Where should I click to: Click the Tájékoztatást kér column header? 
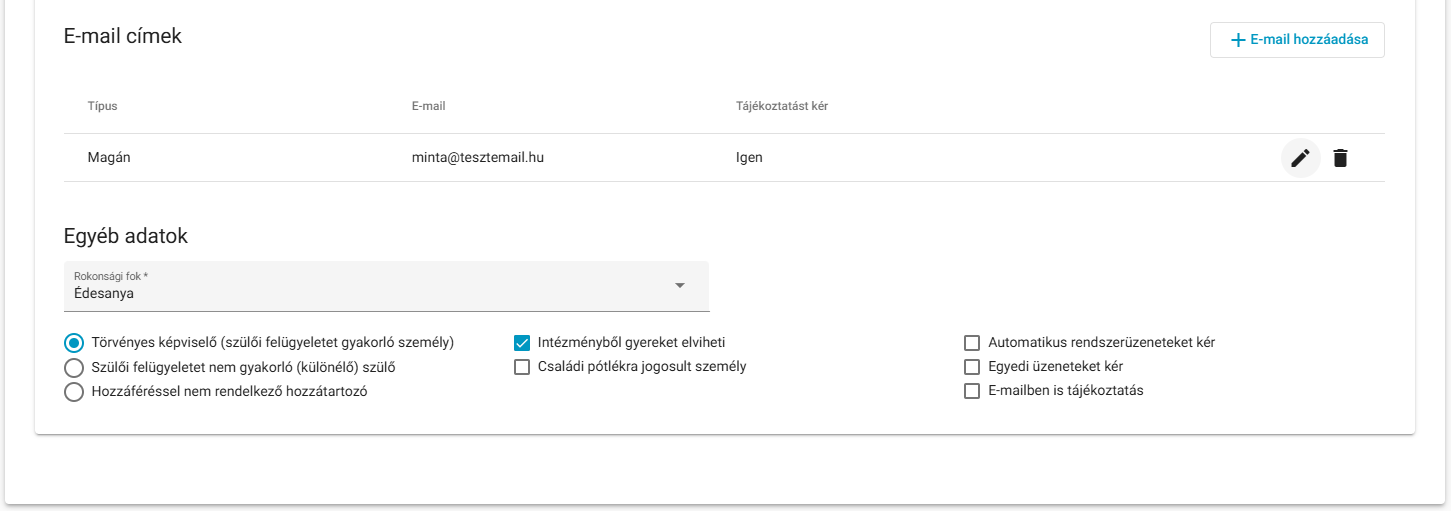782,106
